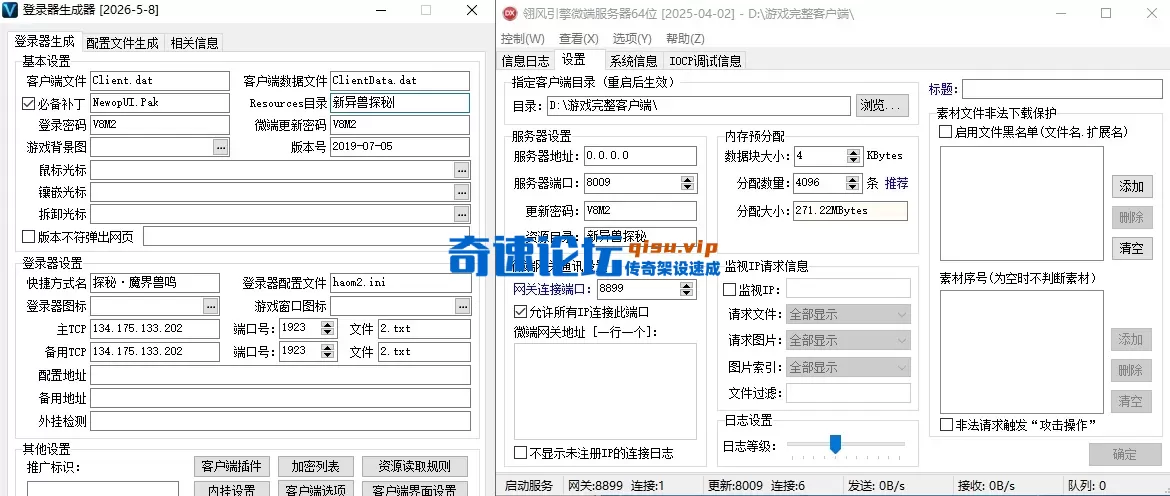The image size is (1170, 496).
Task: Click the 目录 path field
Action: (x=698, y=106)
